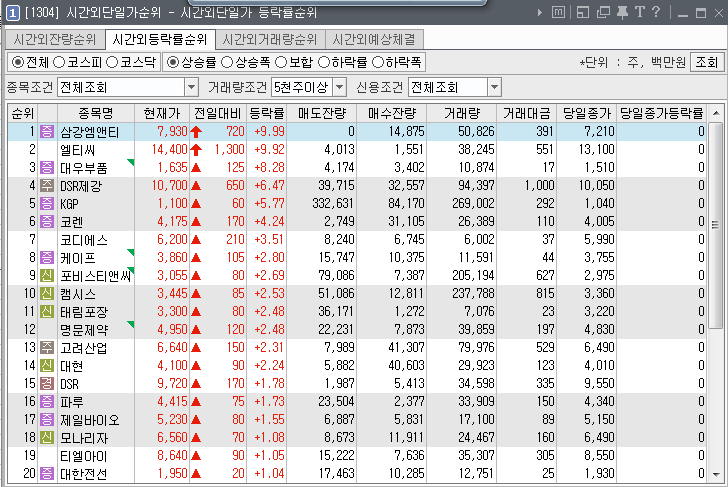
Task: Click the 조회 search button
Action: [707, 62]
